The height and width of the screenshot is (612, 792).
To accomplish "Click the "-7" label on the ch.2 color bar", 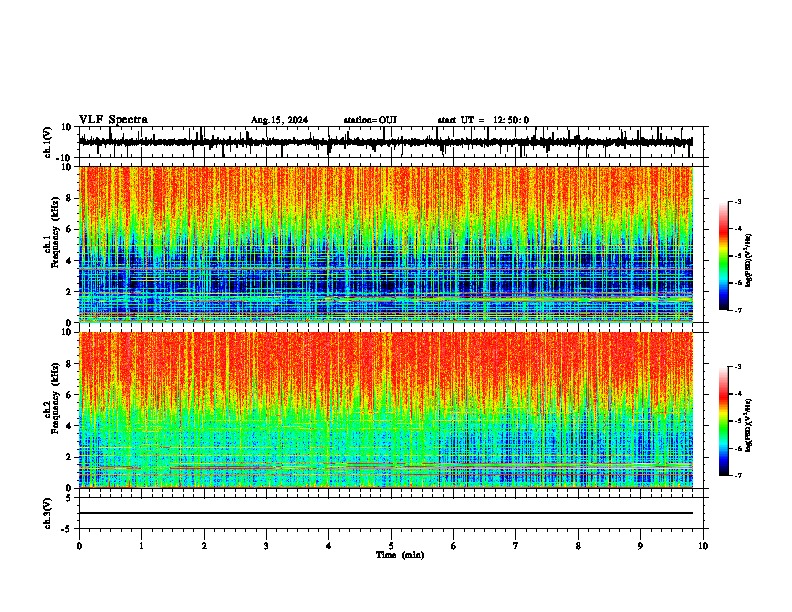I will pyautogui.click(x=738, y=476).
